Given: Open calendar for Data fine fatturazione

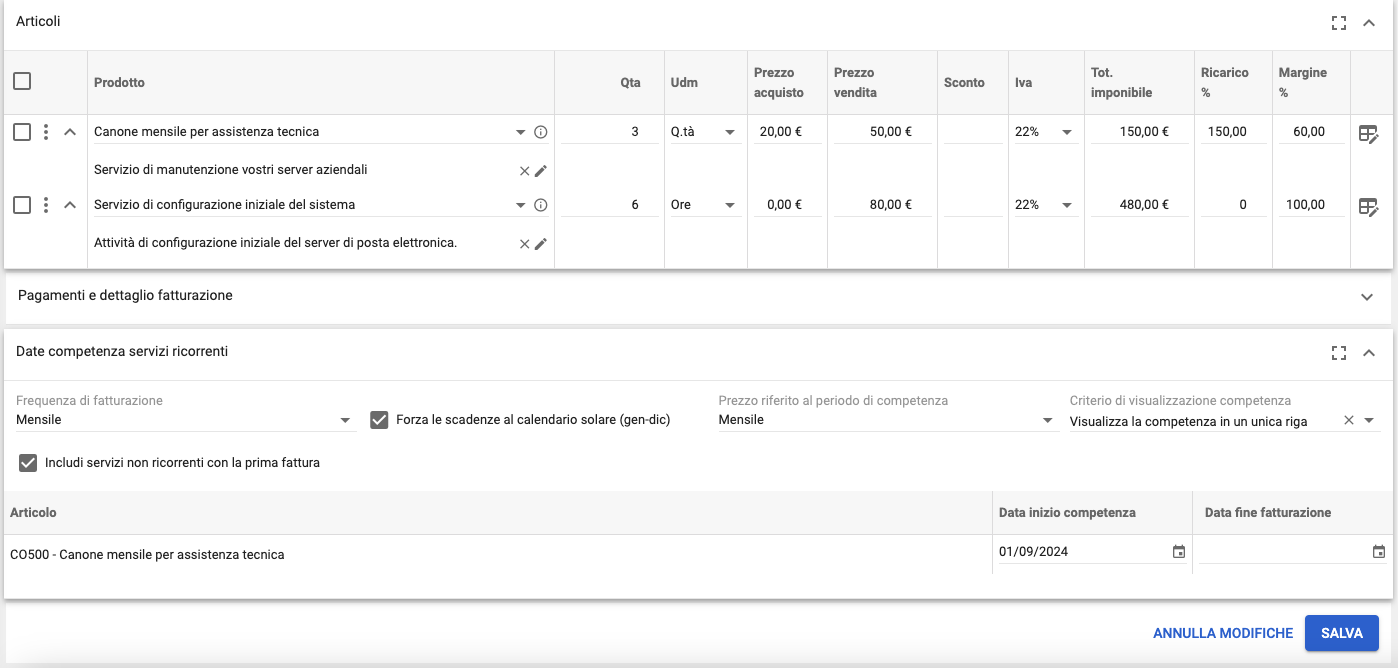Looking at the screenshot, I should 1379,552.
